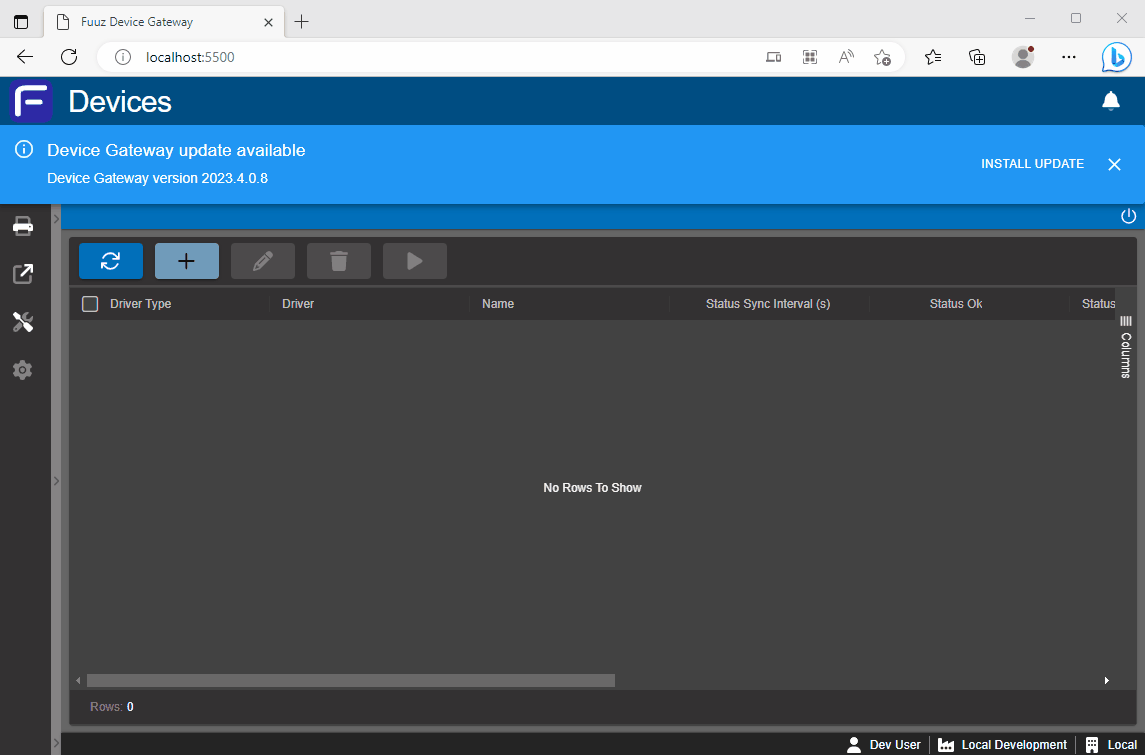The height and width of the screenshot is (755, 1145).
Task: Open the wrench tools sidebar icon
Action: 23,322
